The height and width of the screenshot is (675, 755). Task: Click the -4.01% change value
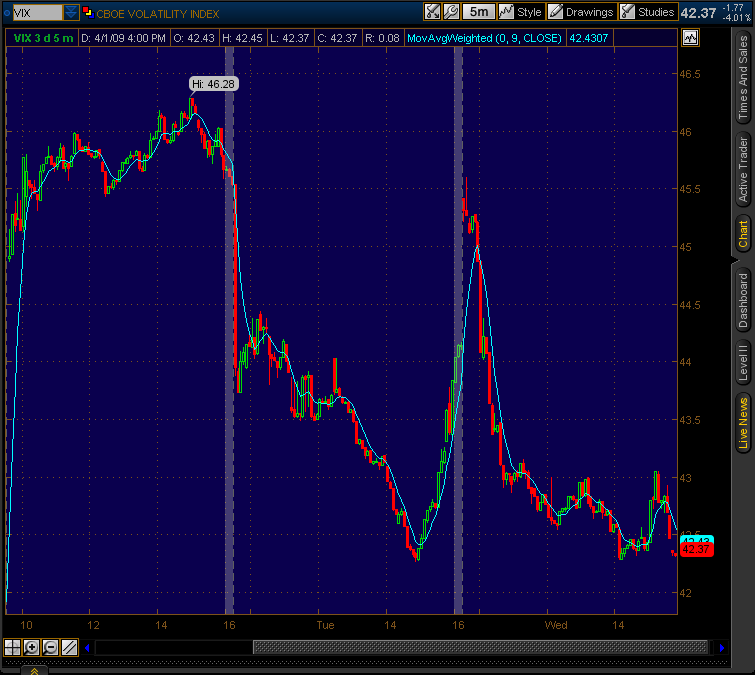tap(737, 18)
